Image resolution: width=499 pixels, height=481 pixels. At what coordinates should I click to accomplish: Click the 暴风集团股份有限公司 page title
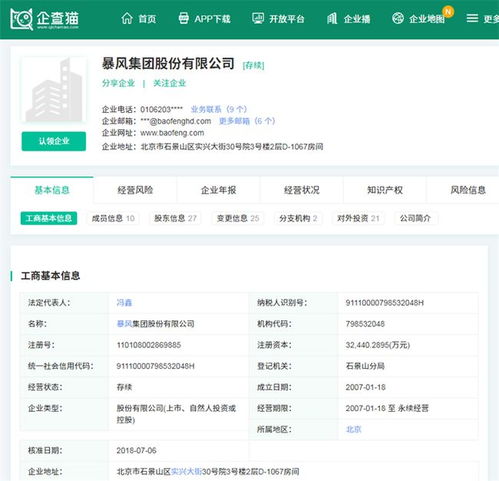click(168, 64)
